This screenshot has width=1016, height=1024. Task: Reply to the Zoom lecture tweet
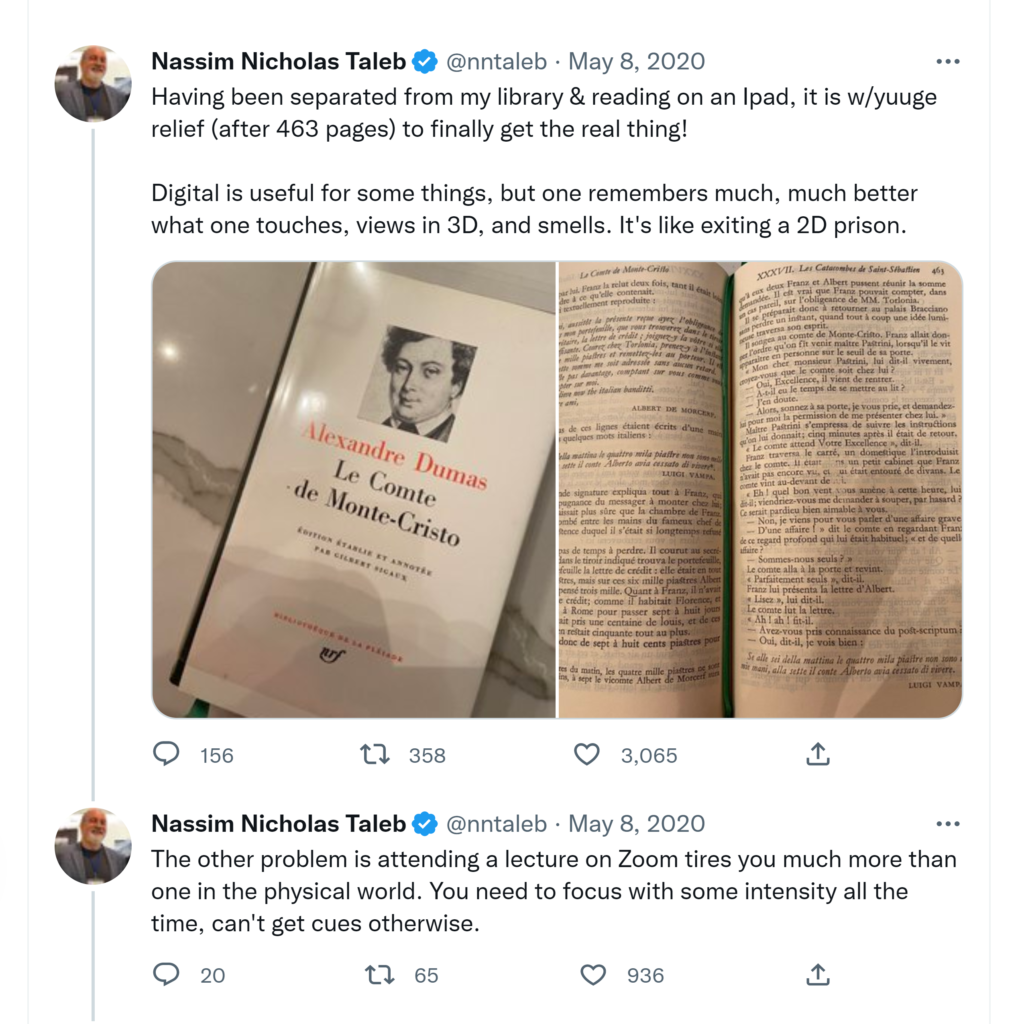[x=166, y=974]
